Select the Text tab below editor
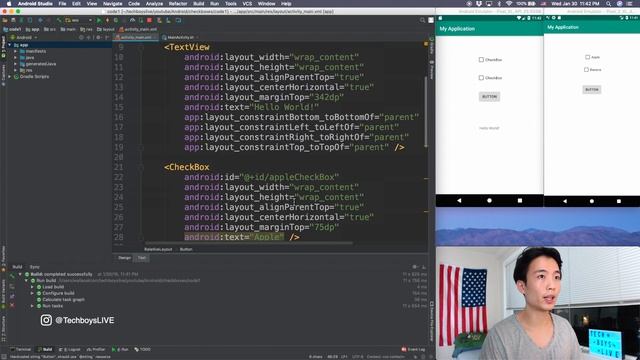 coord(142,258)
